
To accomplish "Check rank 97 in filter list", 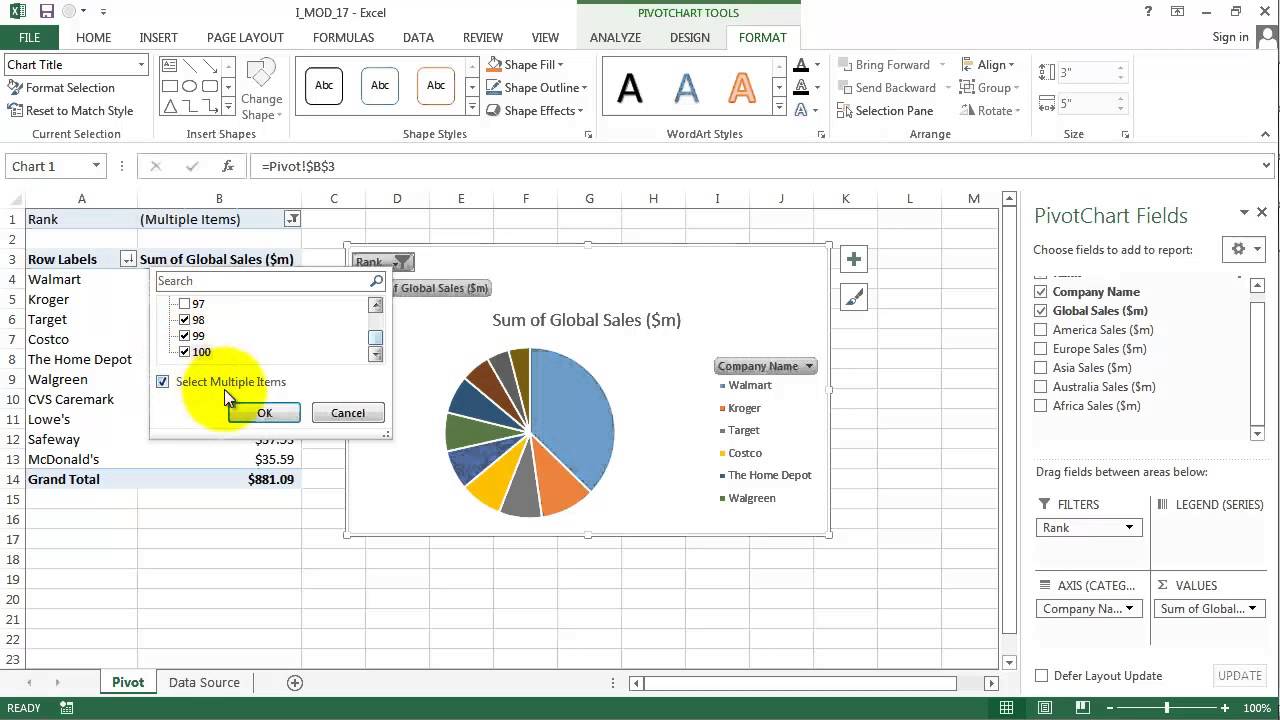I will 184,304.
